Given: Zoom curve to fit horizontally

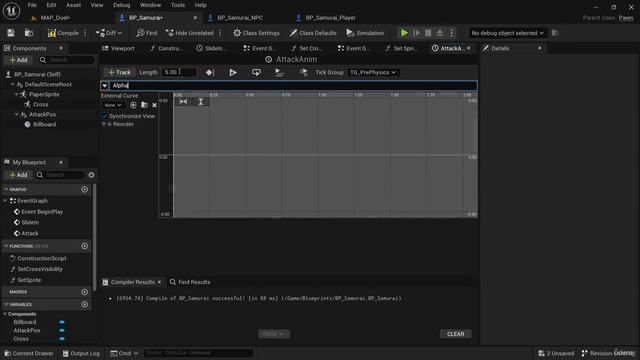Looking at the screenshot, I should (x=183, y=102).
